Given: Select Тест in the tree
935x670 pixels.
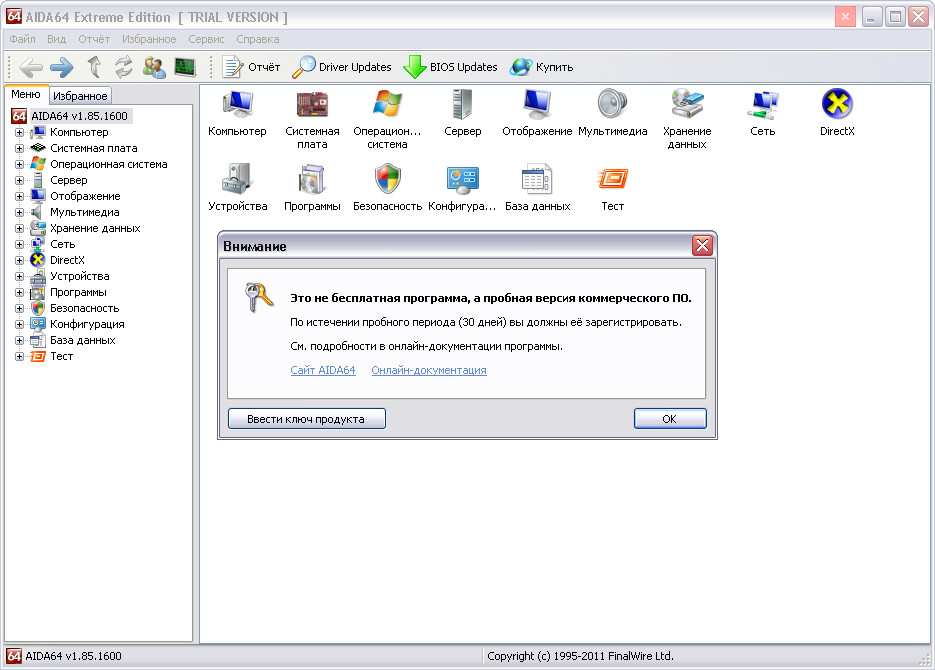Looking at the screenshot, I should (x=61, y=356).
